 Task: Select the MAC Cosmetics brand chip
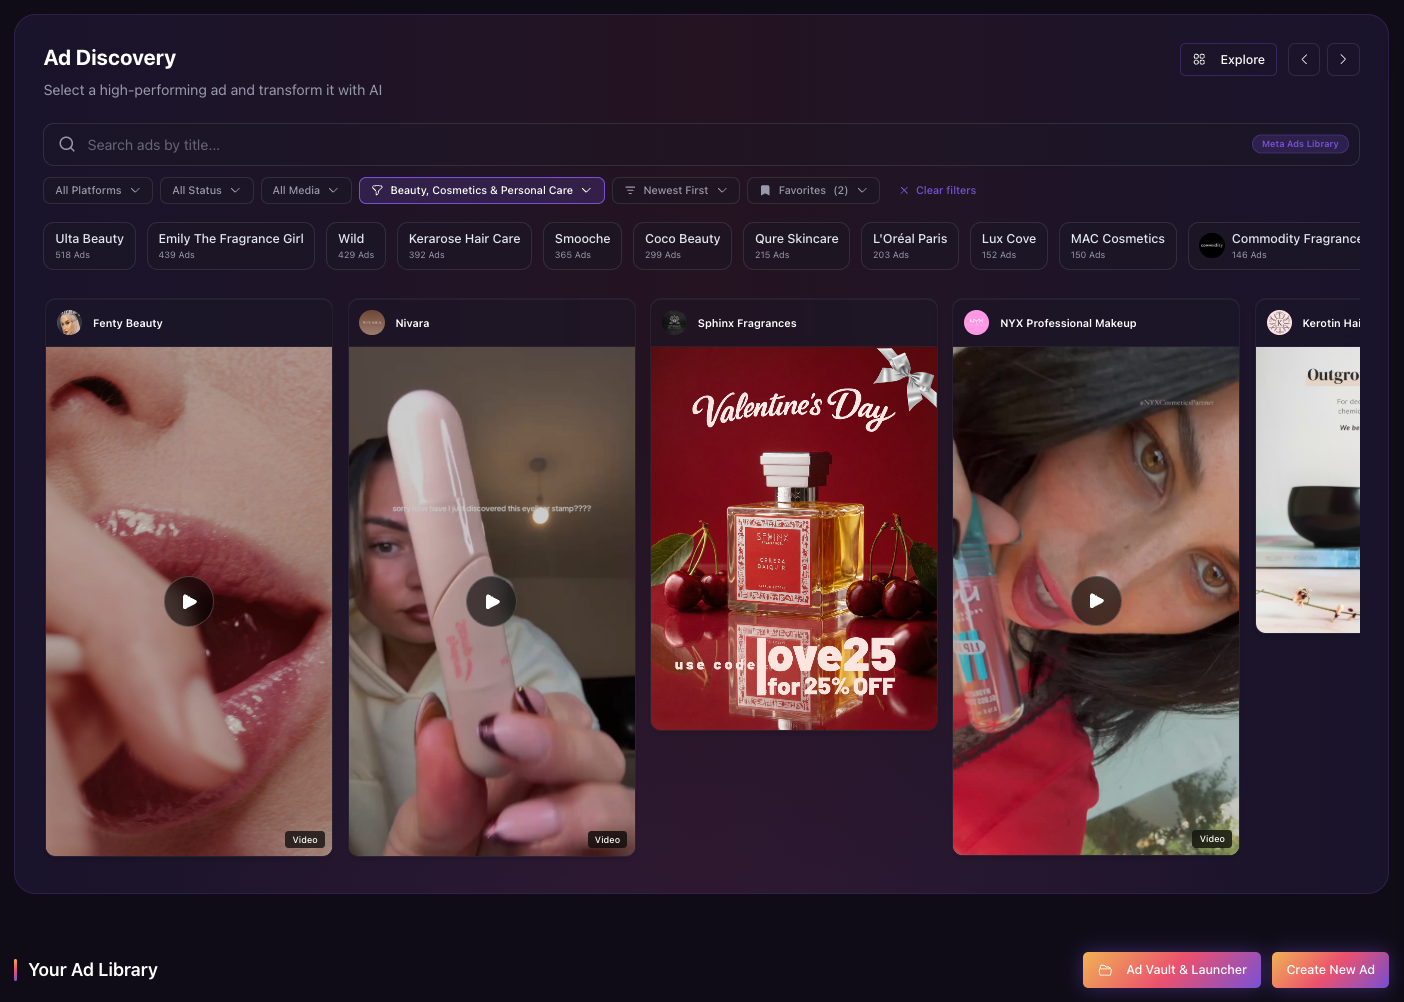point(1117,245)
